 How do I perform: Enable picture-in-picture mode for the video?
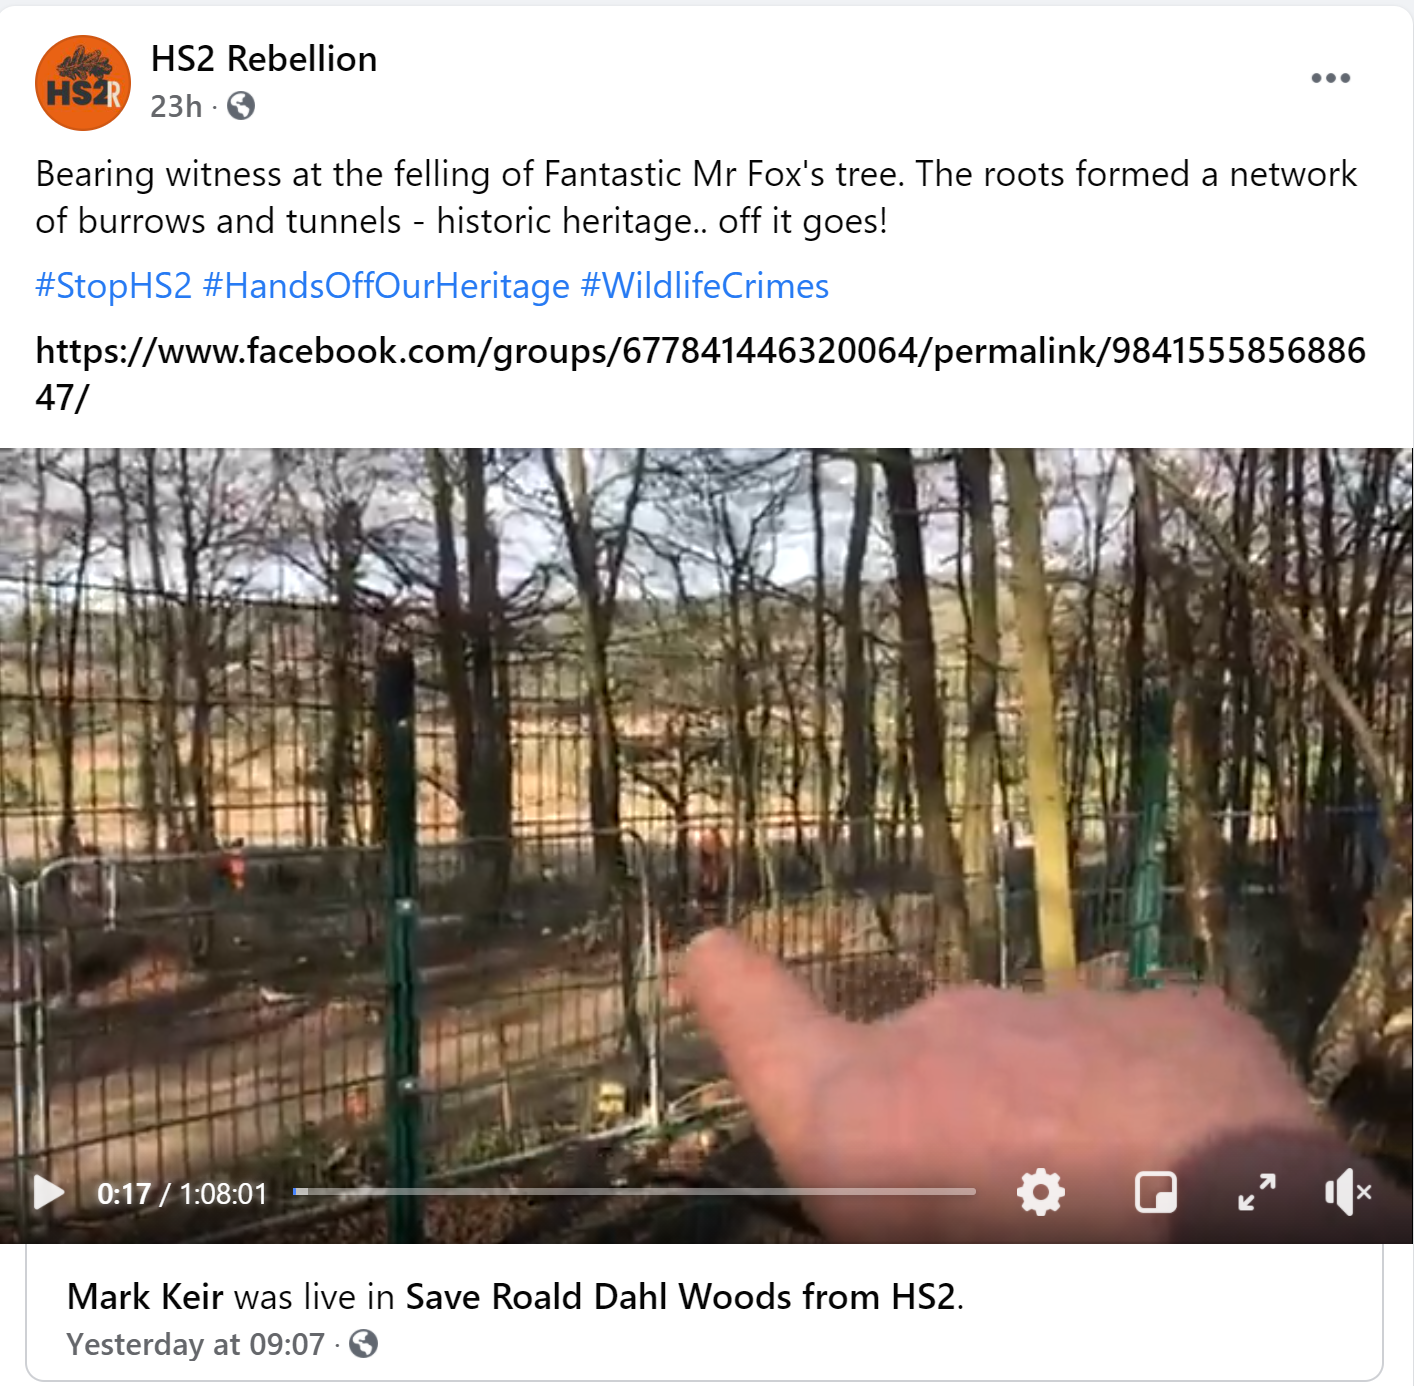[x=1156, y=1192]
